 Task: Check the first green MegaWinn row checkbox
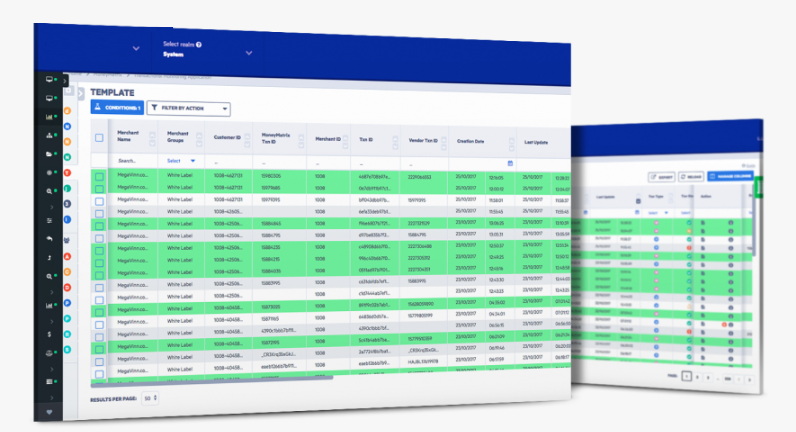(99, 176)
